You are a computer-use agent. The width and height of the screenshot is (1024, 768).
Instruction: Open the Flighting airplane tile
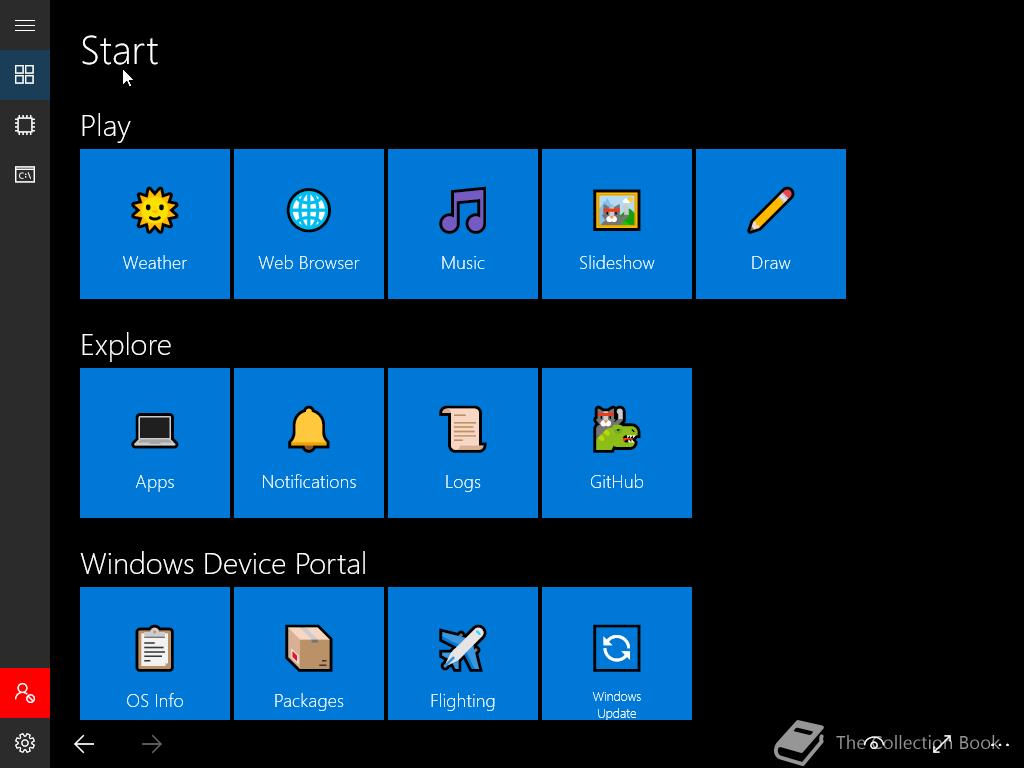click(463, 653)
